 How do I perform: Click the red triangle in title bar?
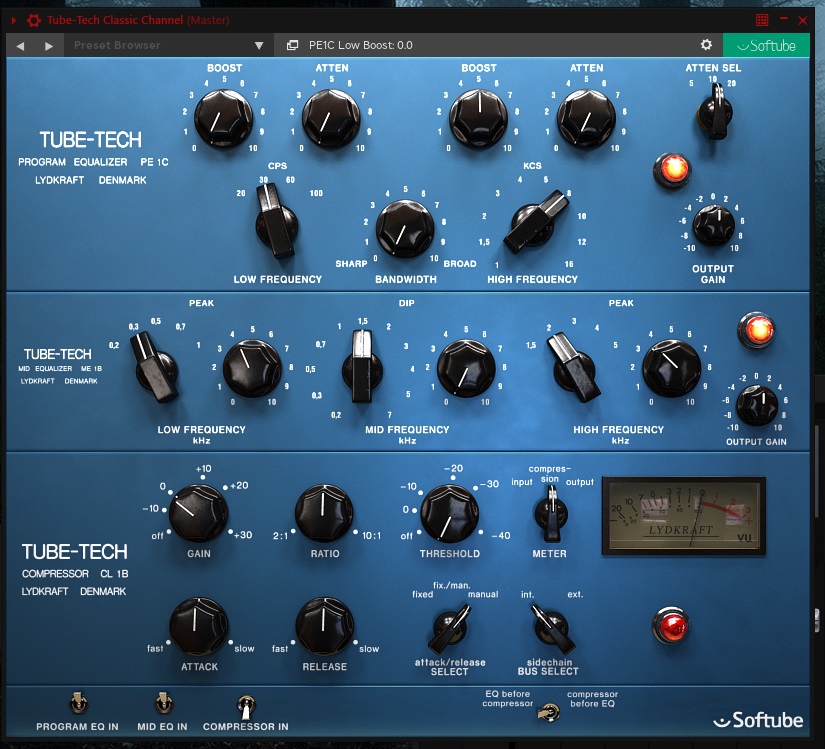tap(14, 21)
